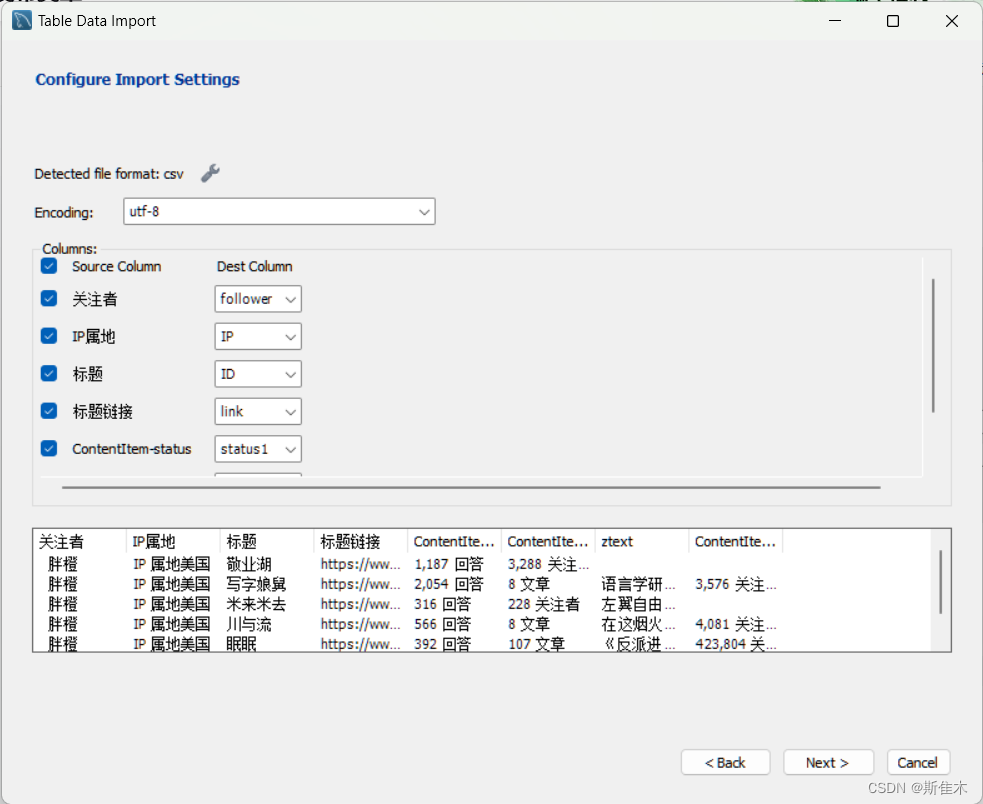
Task: Disable import of the 关注者 column
Action: tap(48, 298)
